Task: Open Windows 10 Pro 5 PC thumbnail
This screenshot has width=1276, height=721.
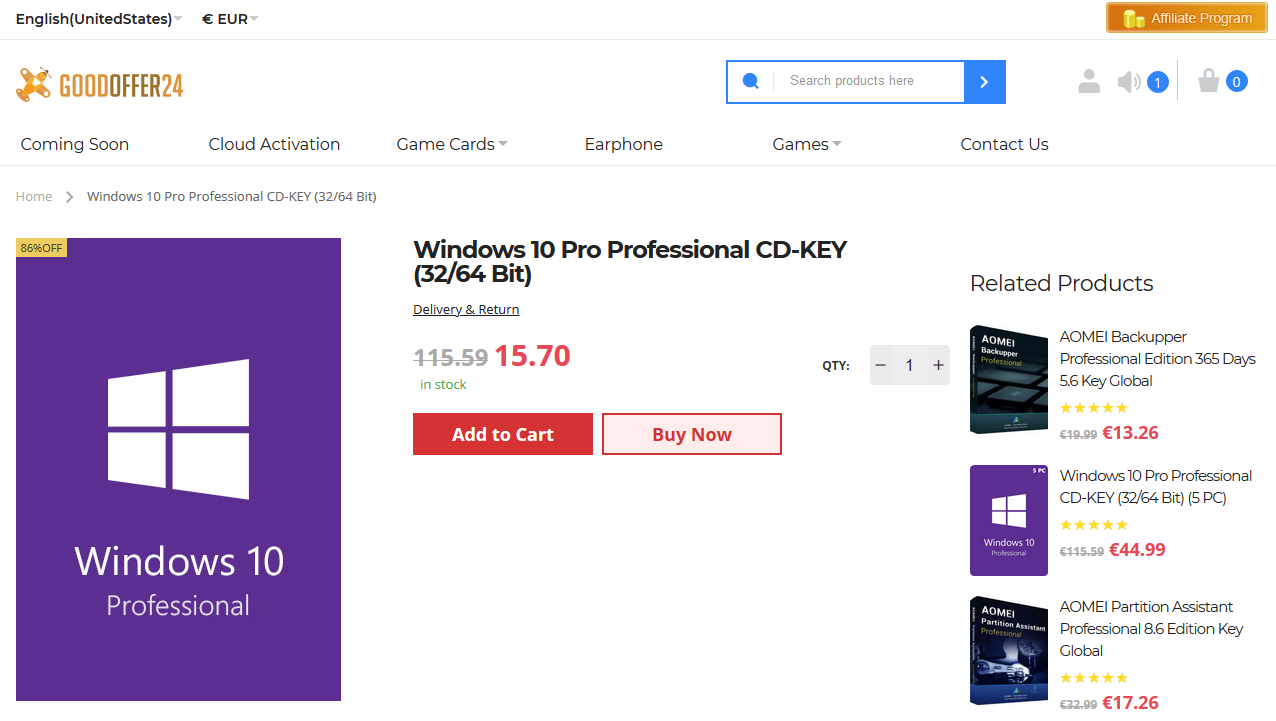Action: tap(1009, 520)
